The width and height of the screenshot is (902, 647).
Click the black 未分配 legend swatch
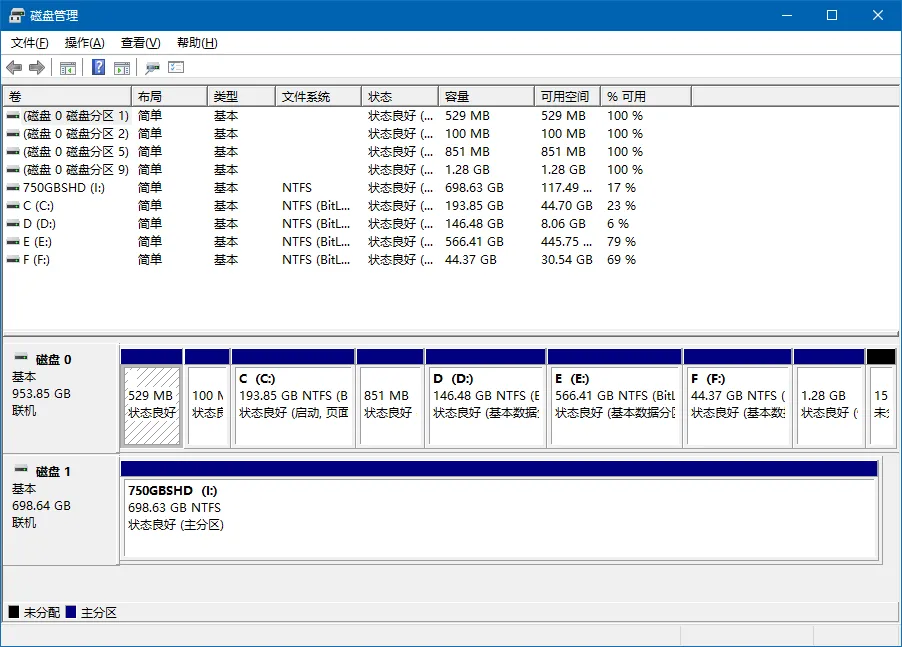click(x=14, y=612)
